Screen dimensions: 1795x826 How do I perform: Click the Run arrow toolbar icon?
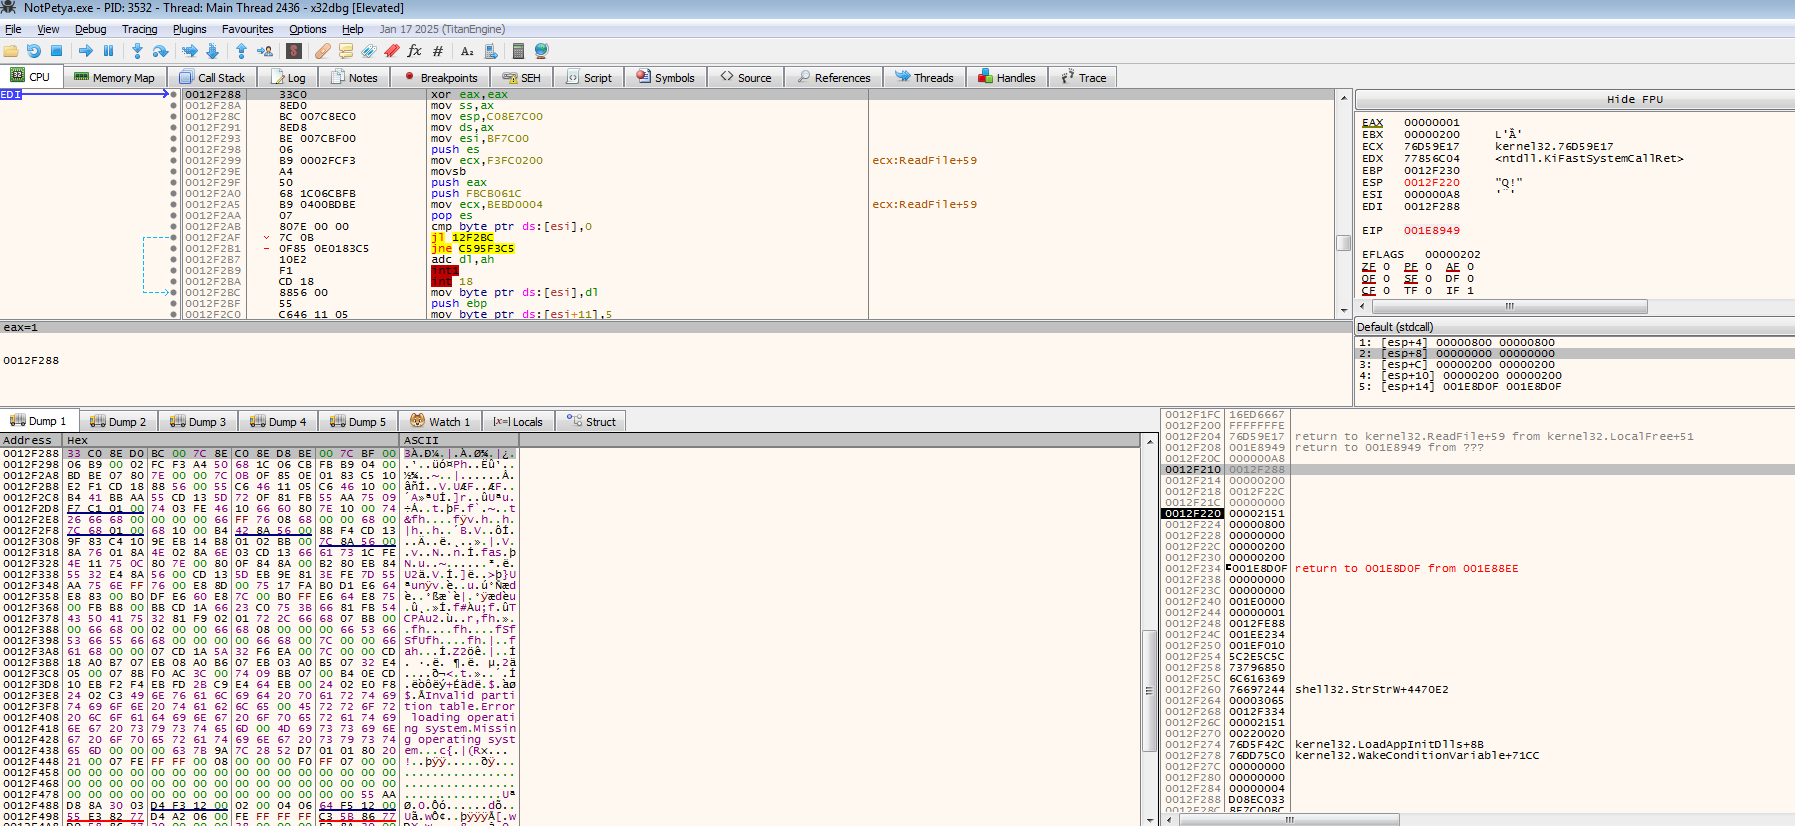point(86,51)
